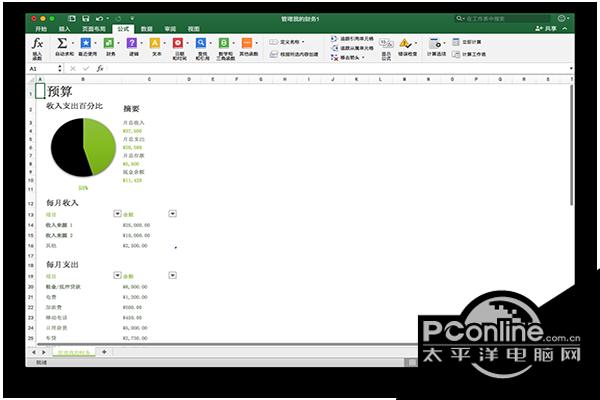Viewport: 600px width, 400px height.
Task: Click the Select All corner triangle
Action: point(31,79)
